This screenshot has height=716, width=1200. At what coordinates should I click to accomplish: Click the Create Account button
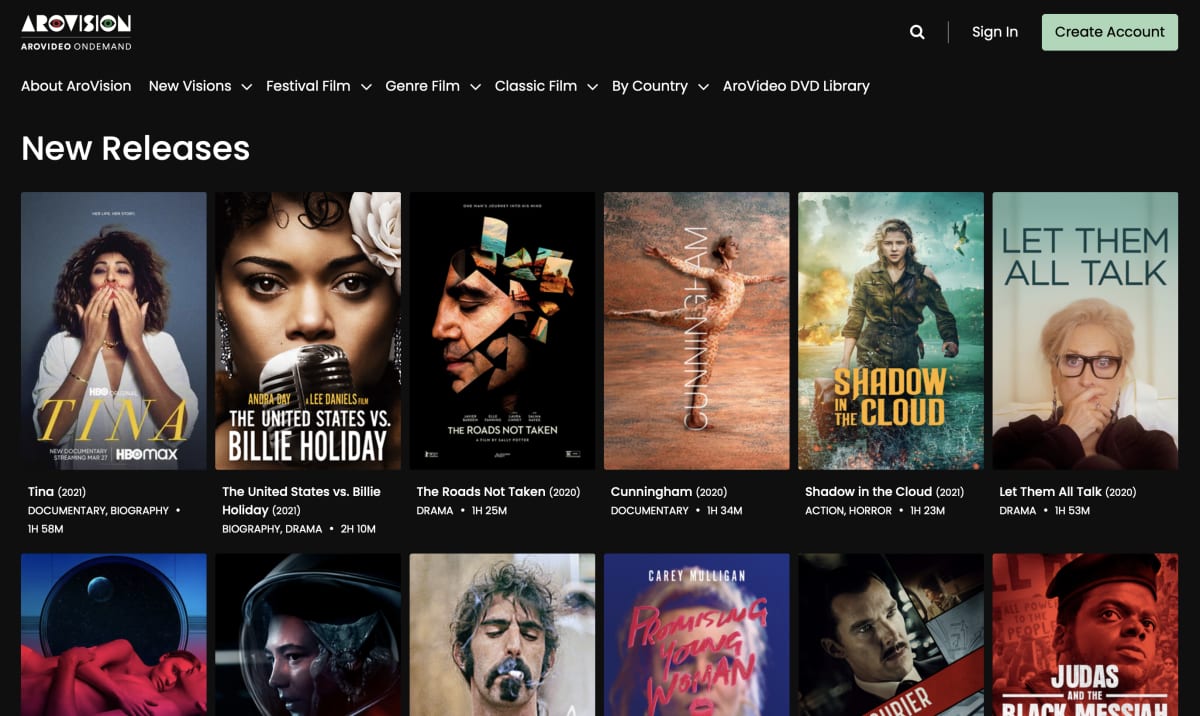point(1110,32)
